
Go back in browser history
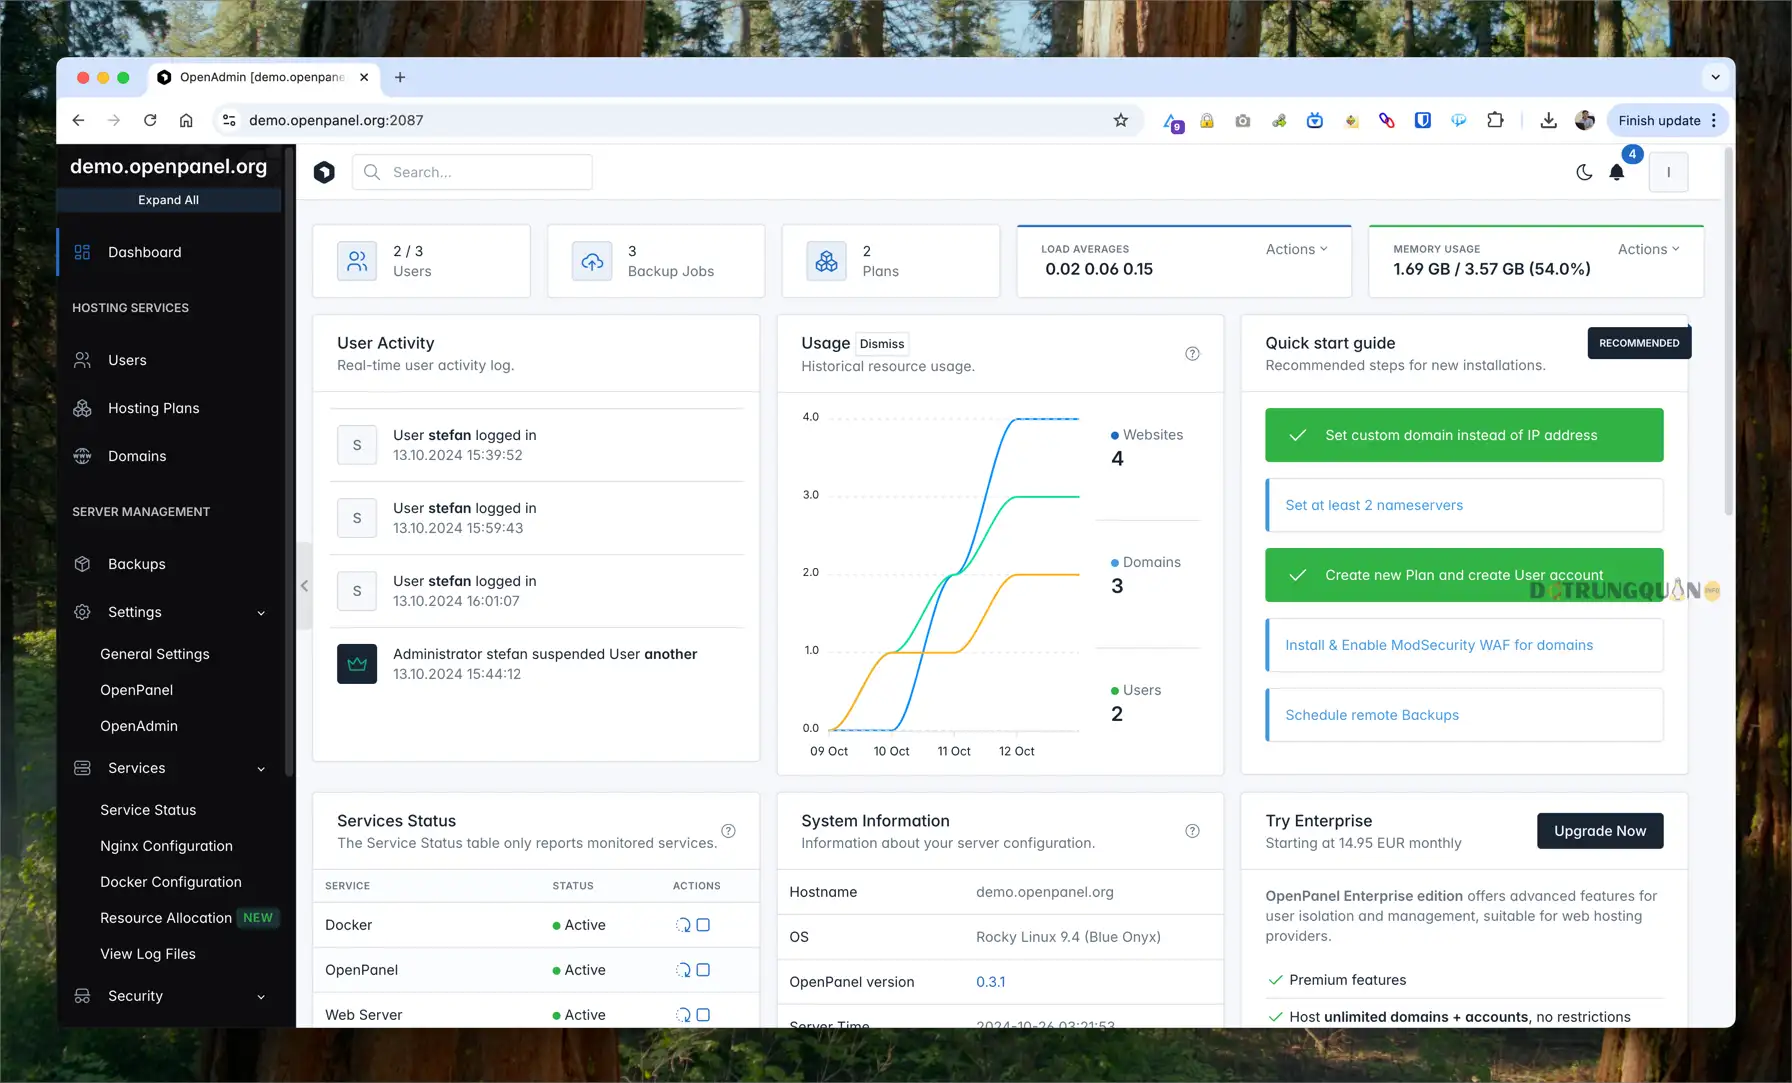pyautogui.click(x=78, y=120)
